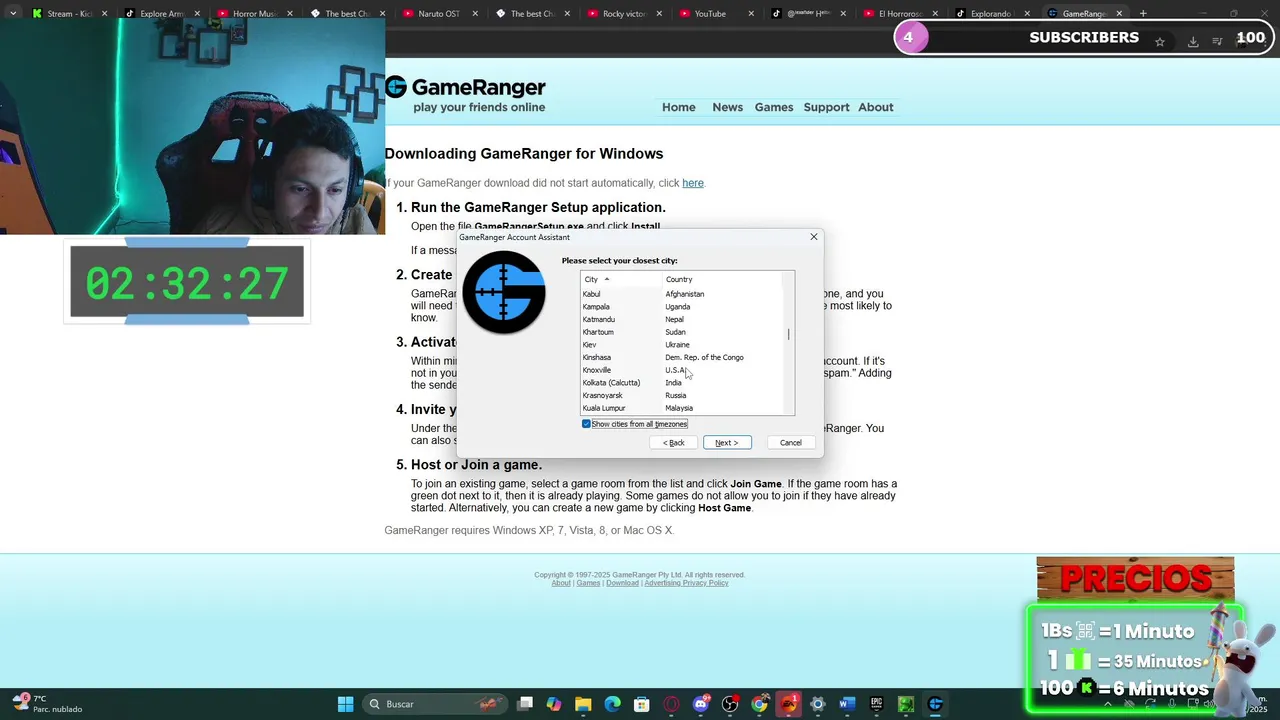Open Settings gear from taskbar
1280x720 pixels.
818,704
